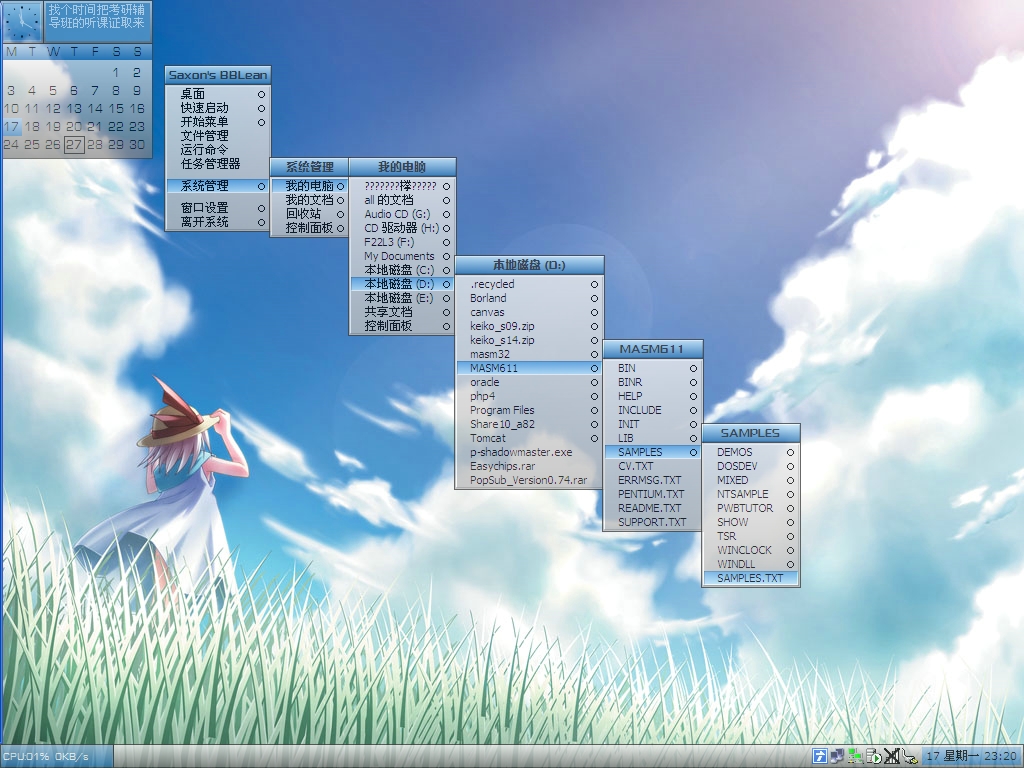Click the green network computers tray icon
This screenshot has width=1024, height=768.
pyautogui.click(x=856, y=756)
